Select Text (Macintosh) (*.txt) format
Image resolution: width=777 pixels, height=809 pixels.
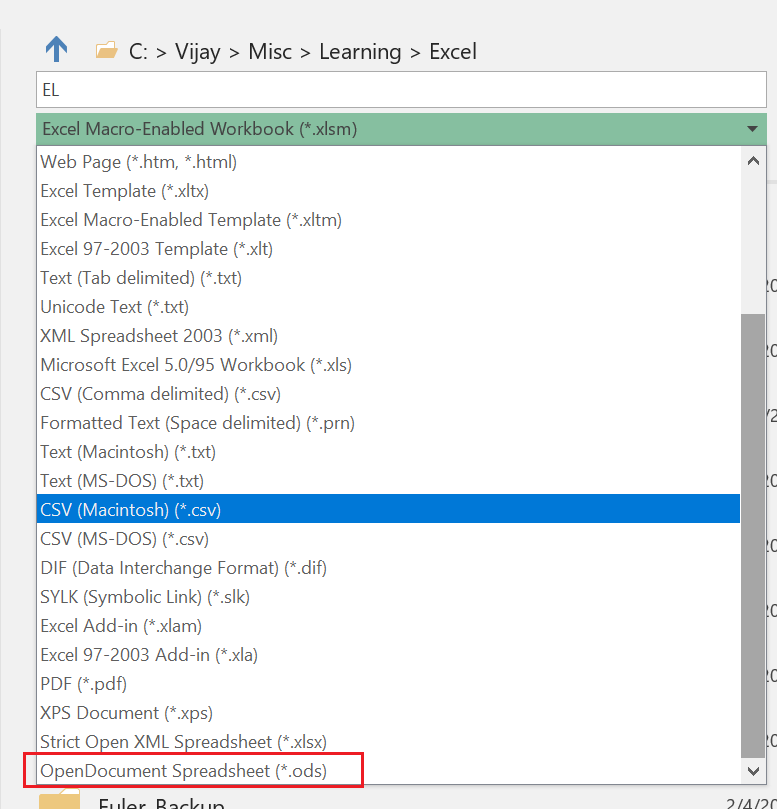(388, 452)
